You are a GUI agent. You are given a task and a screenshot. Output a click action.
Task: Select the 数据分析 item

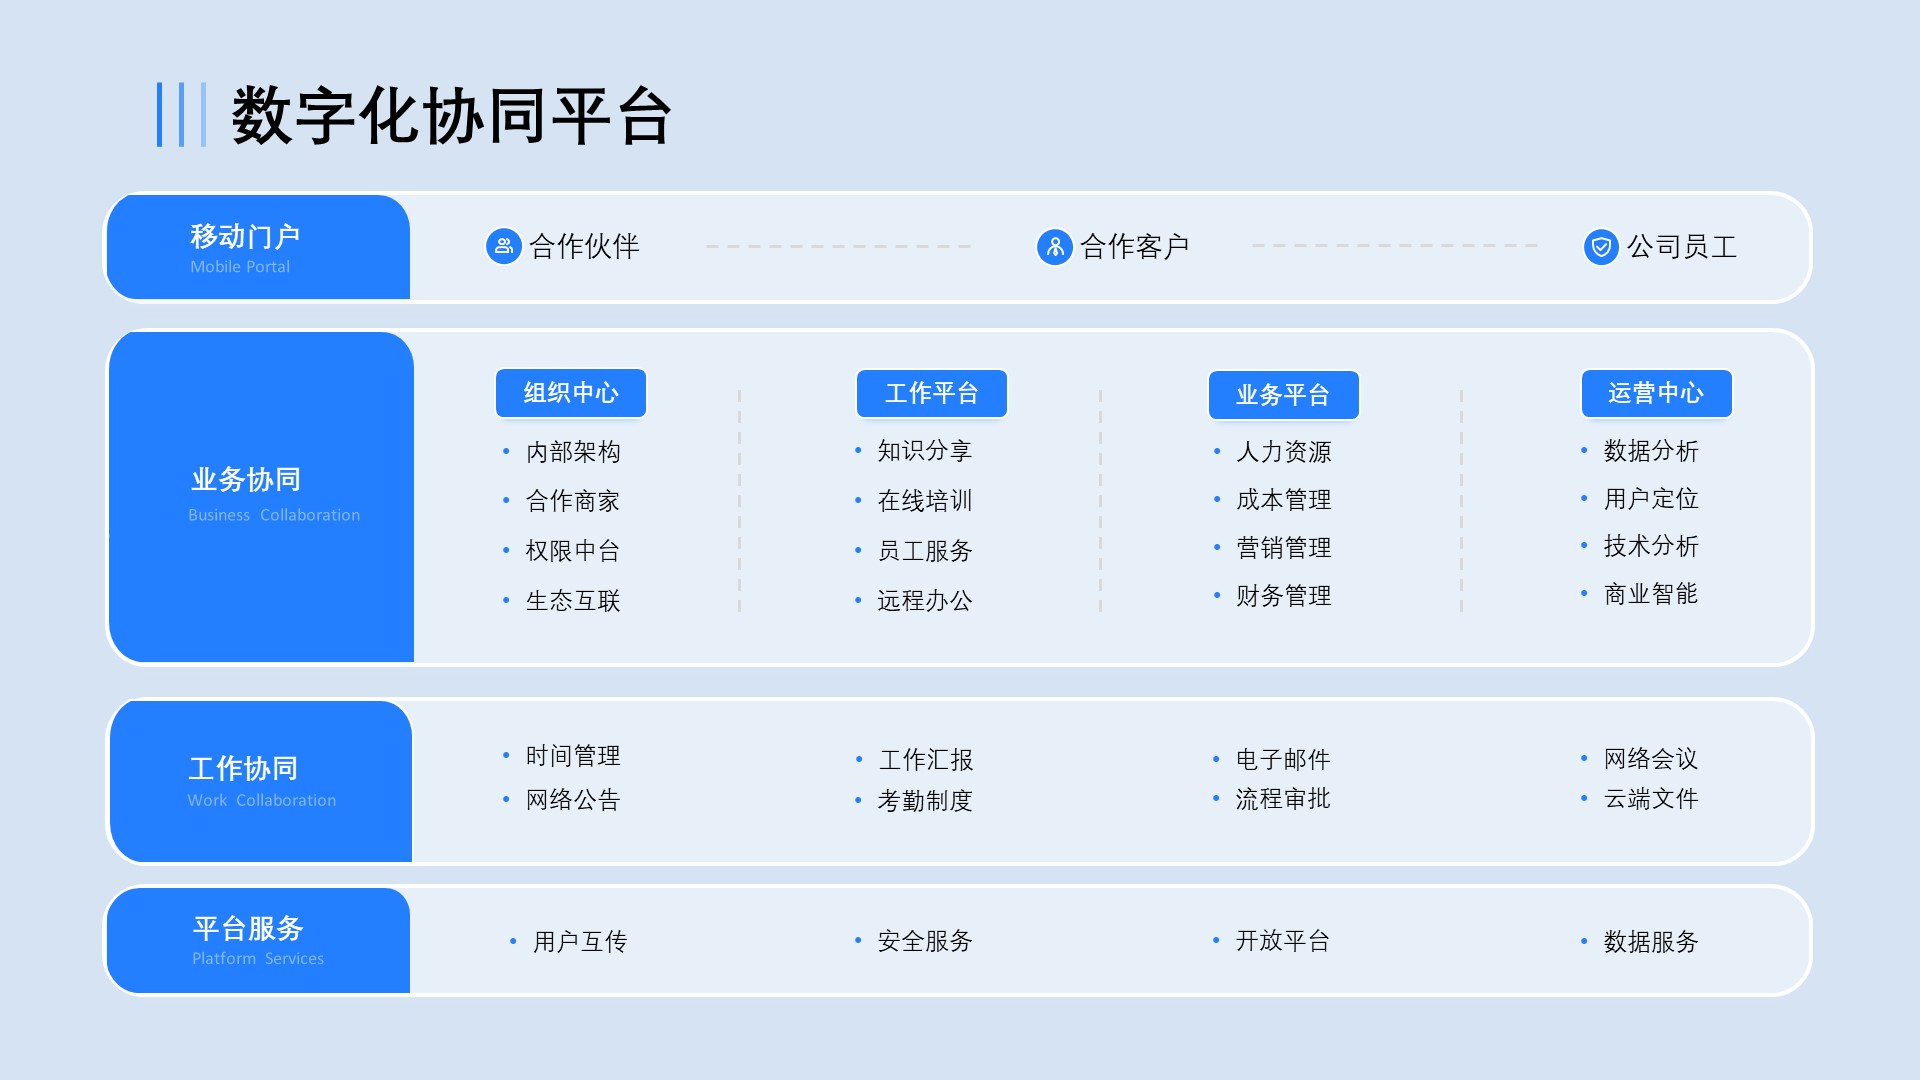(1651, 451)
